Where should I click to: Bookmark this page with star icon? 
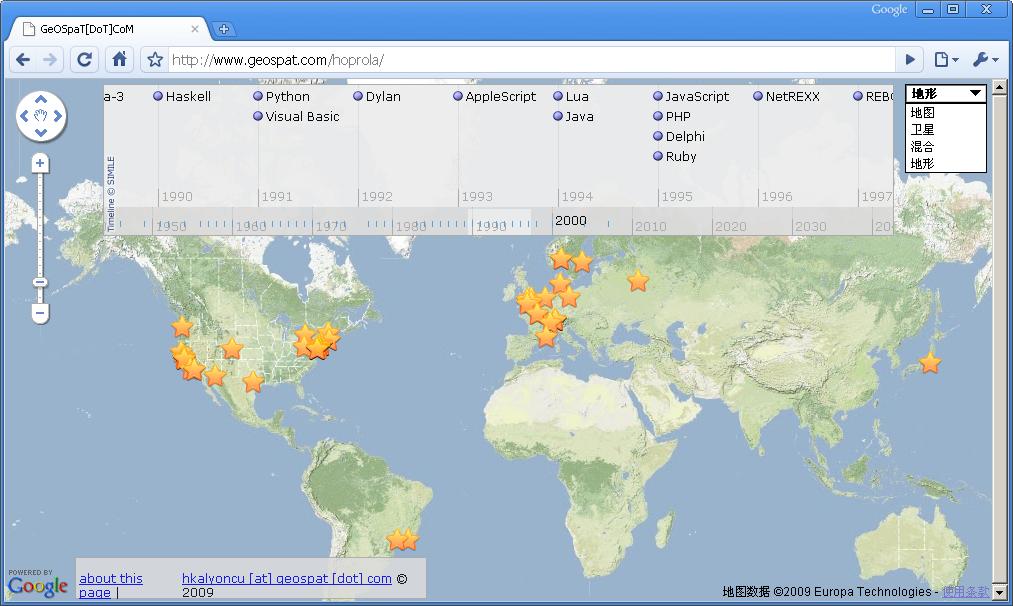coord(155,60)
